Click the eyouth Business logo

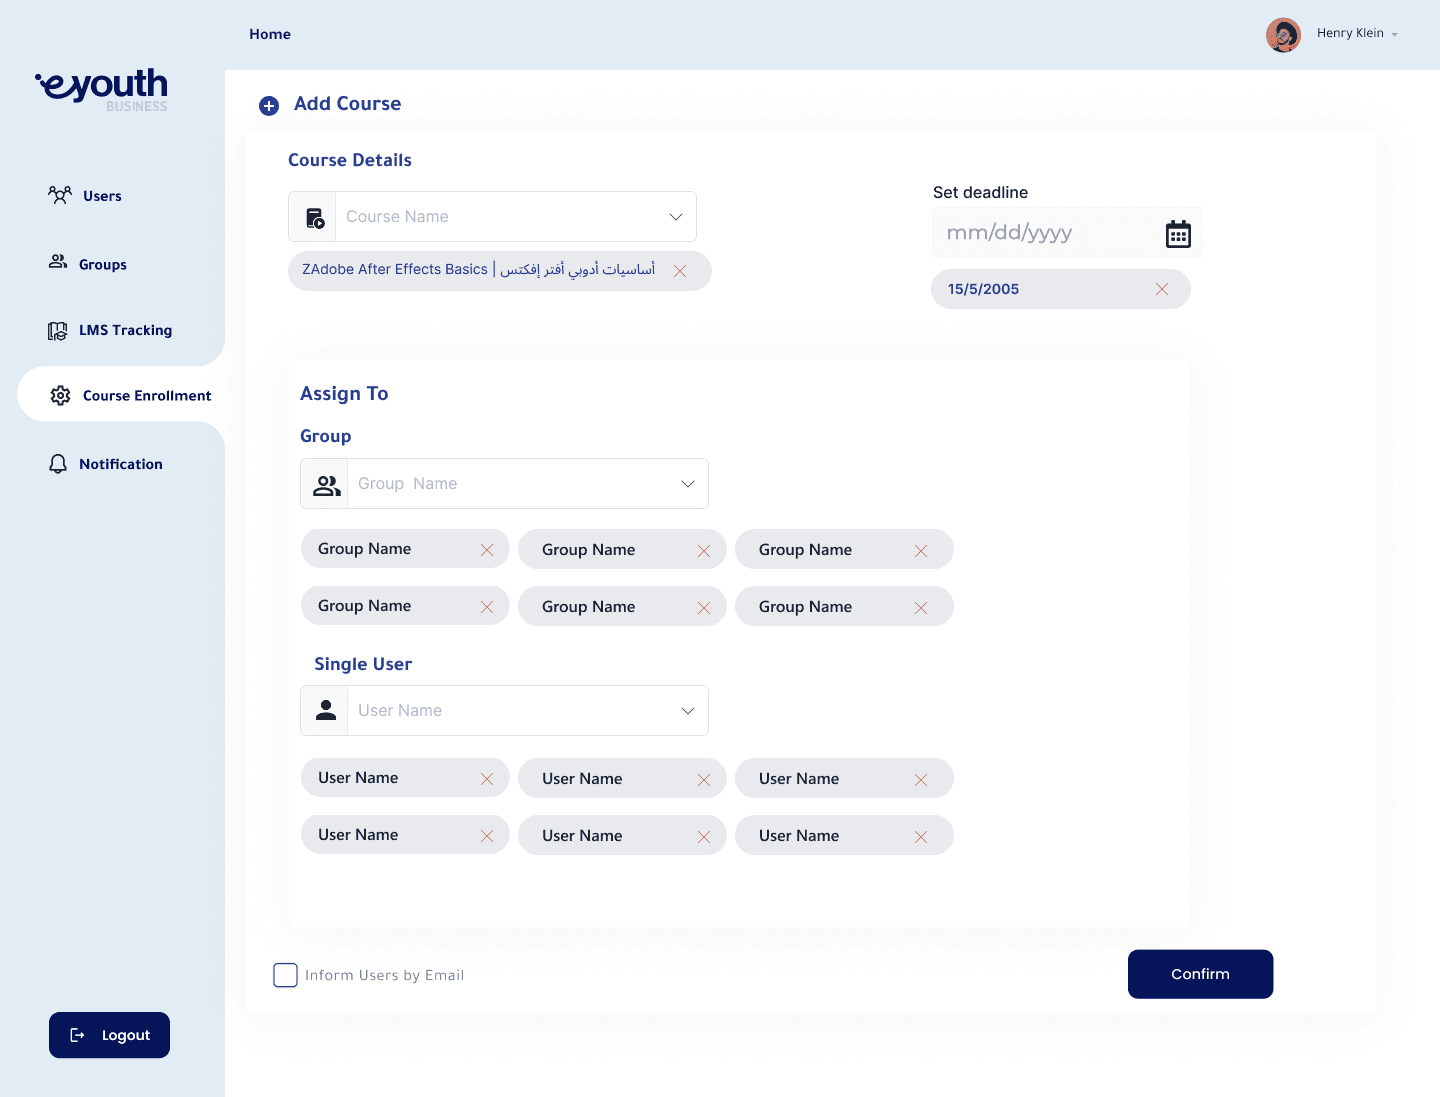[103, 89]
